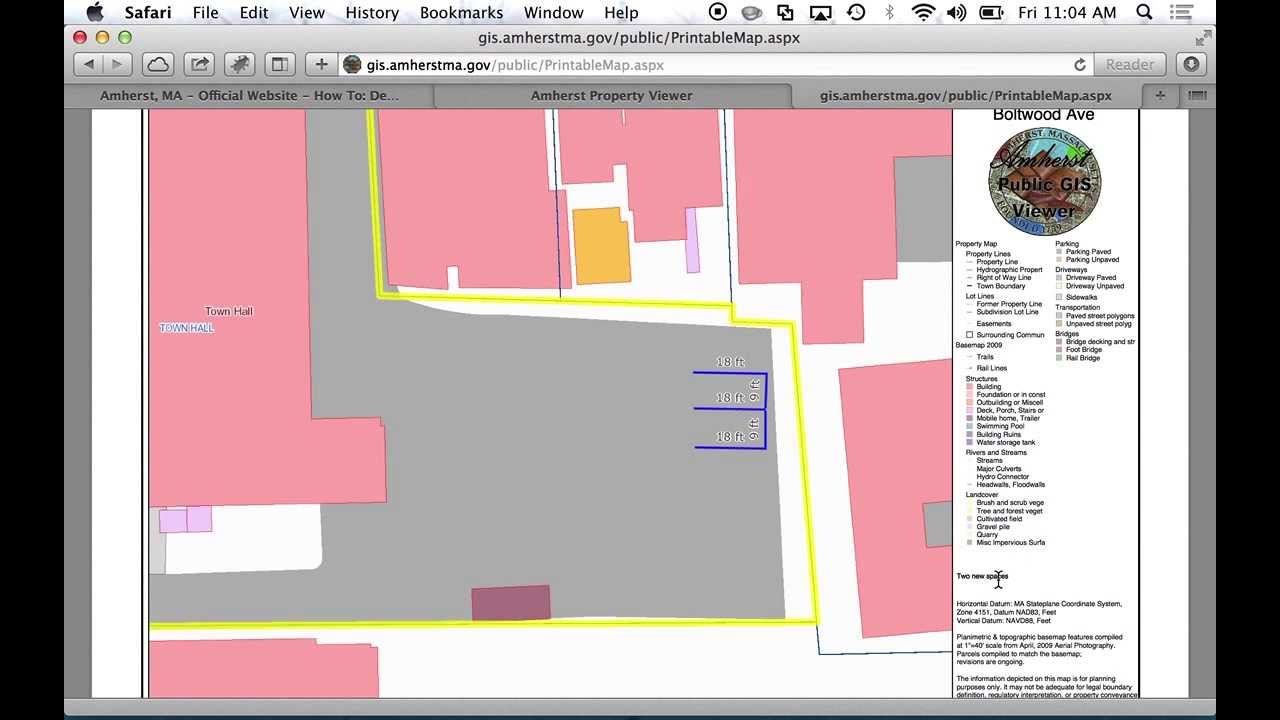Click the Parking Paved legend swatch
Screen dimensions: 1280x720
point(1060,252)
